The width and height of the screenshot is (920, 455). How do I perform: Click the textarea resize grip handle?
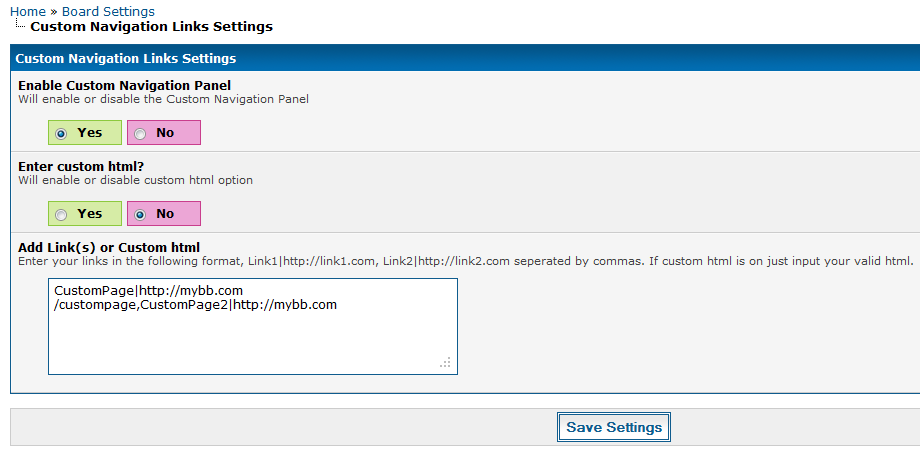coord(446,363)
